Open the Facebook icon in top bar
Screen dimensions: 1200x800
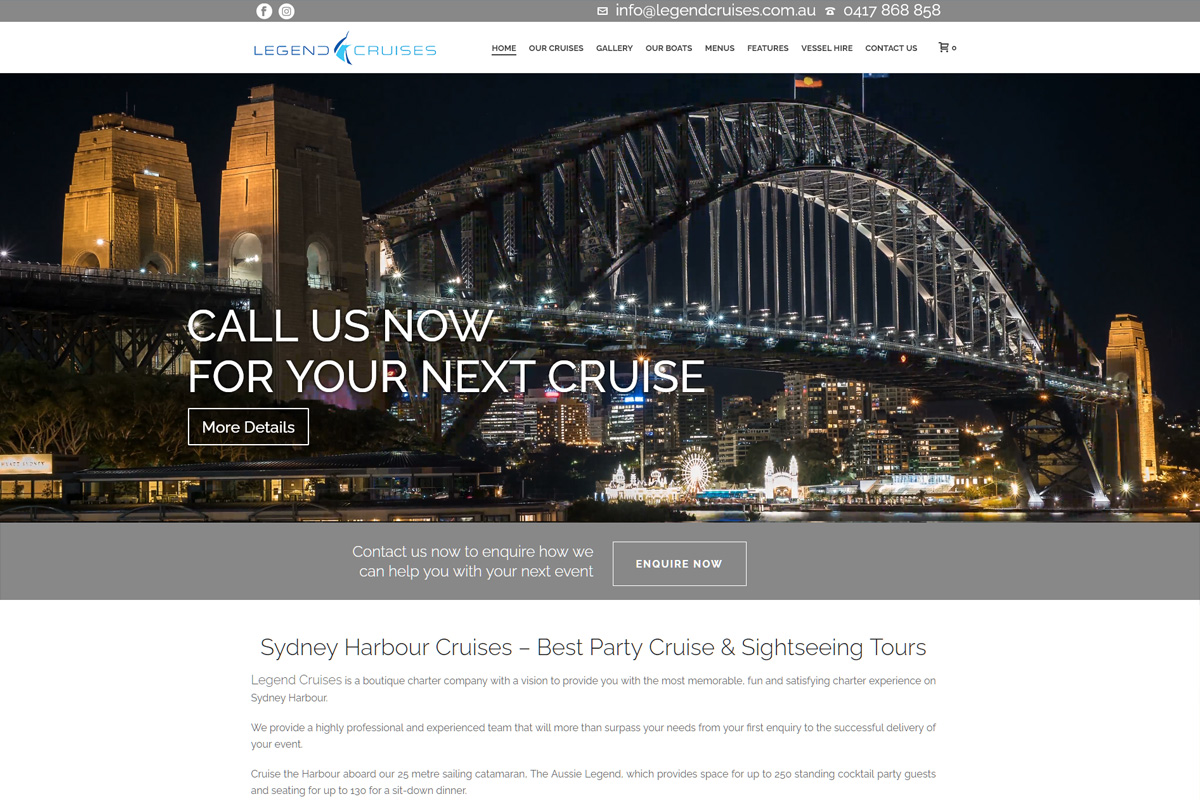pos(264,11)
